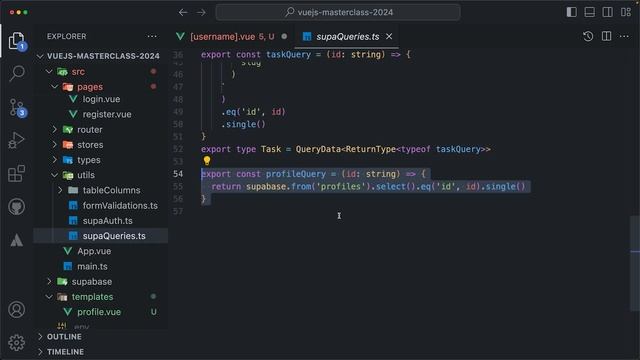
Task: Open App.vue file
Action: pyautogui.click(x=94, y=251)
